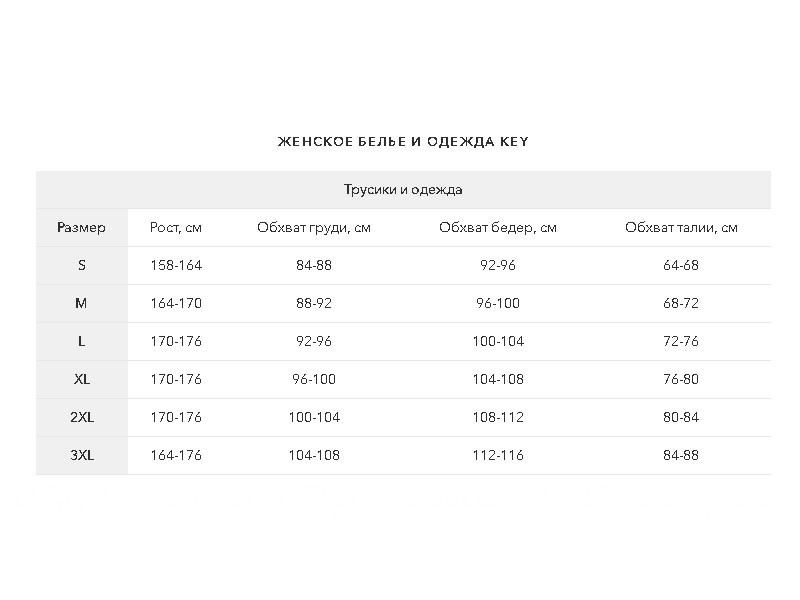Select the waist value 64-68

pyautogui.click(x=681, y=265)
